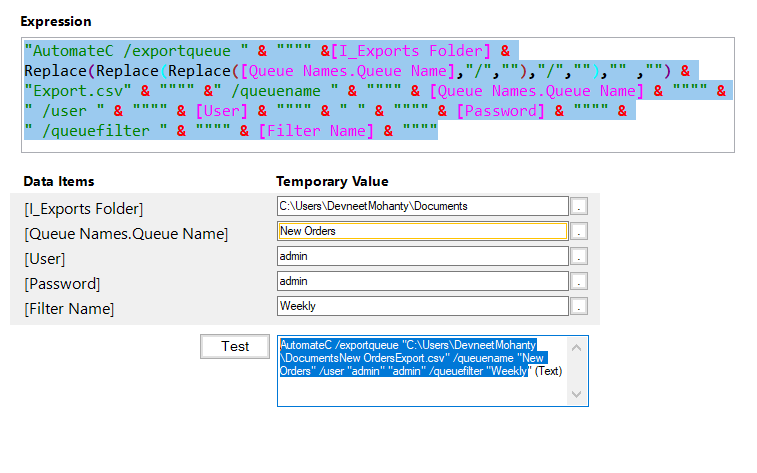This screenshot has width=757, height=473.
Task: Click the [Filter Name] data item label
Action: (69, 309)
